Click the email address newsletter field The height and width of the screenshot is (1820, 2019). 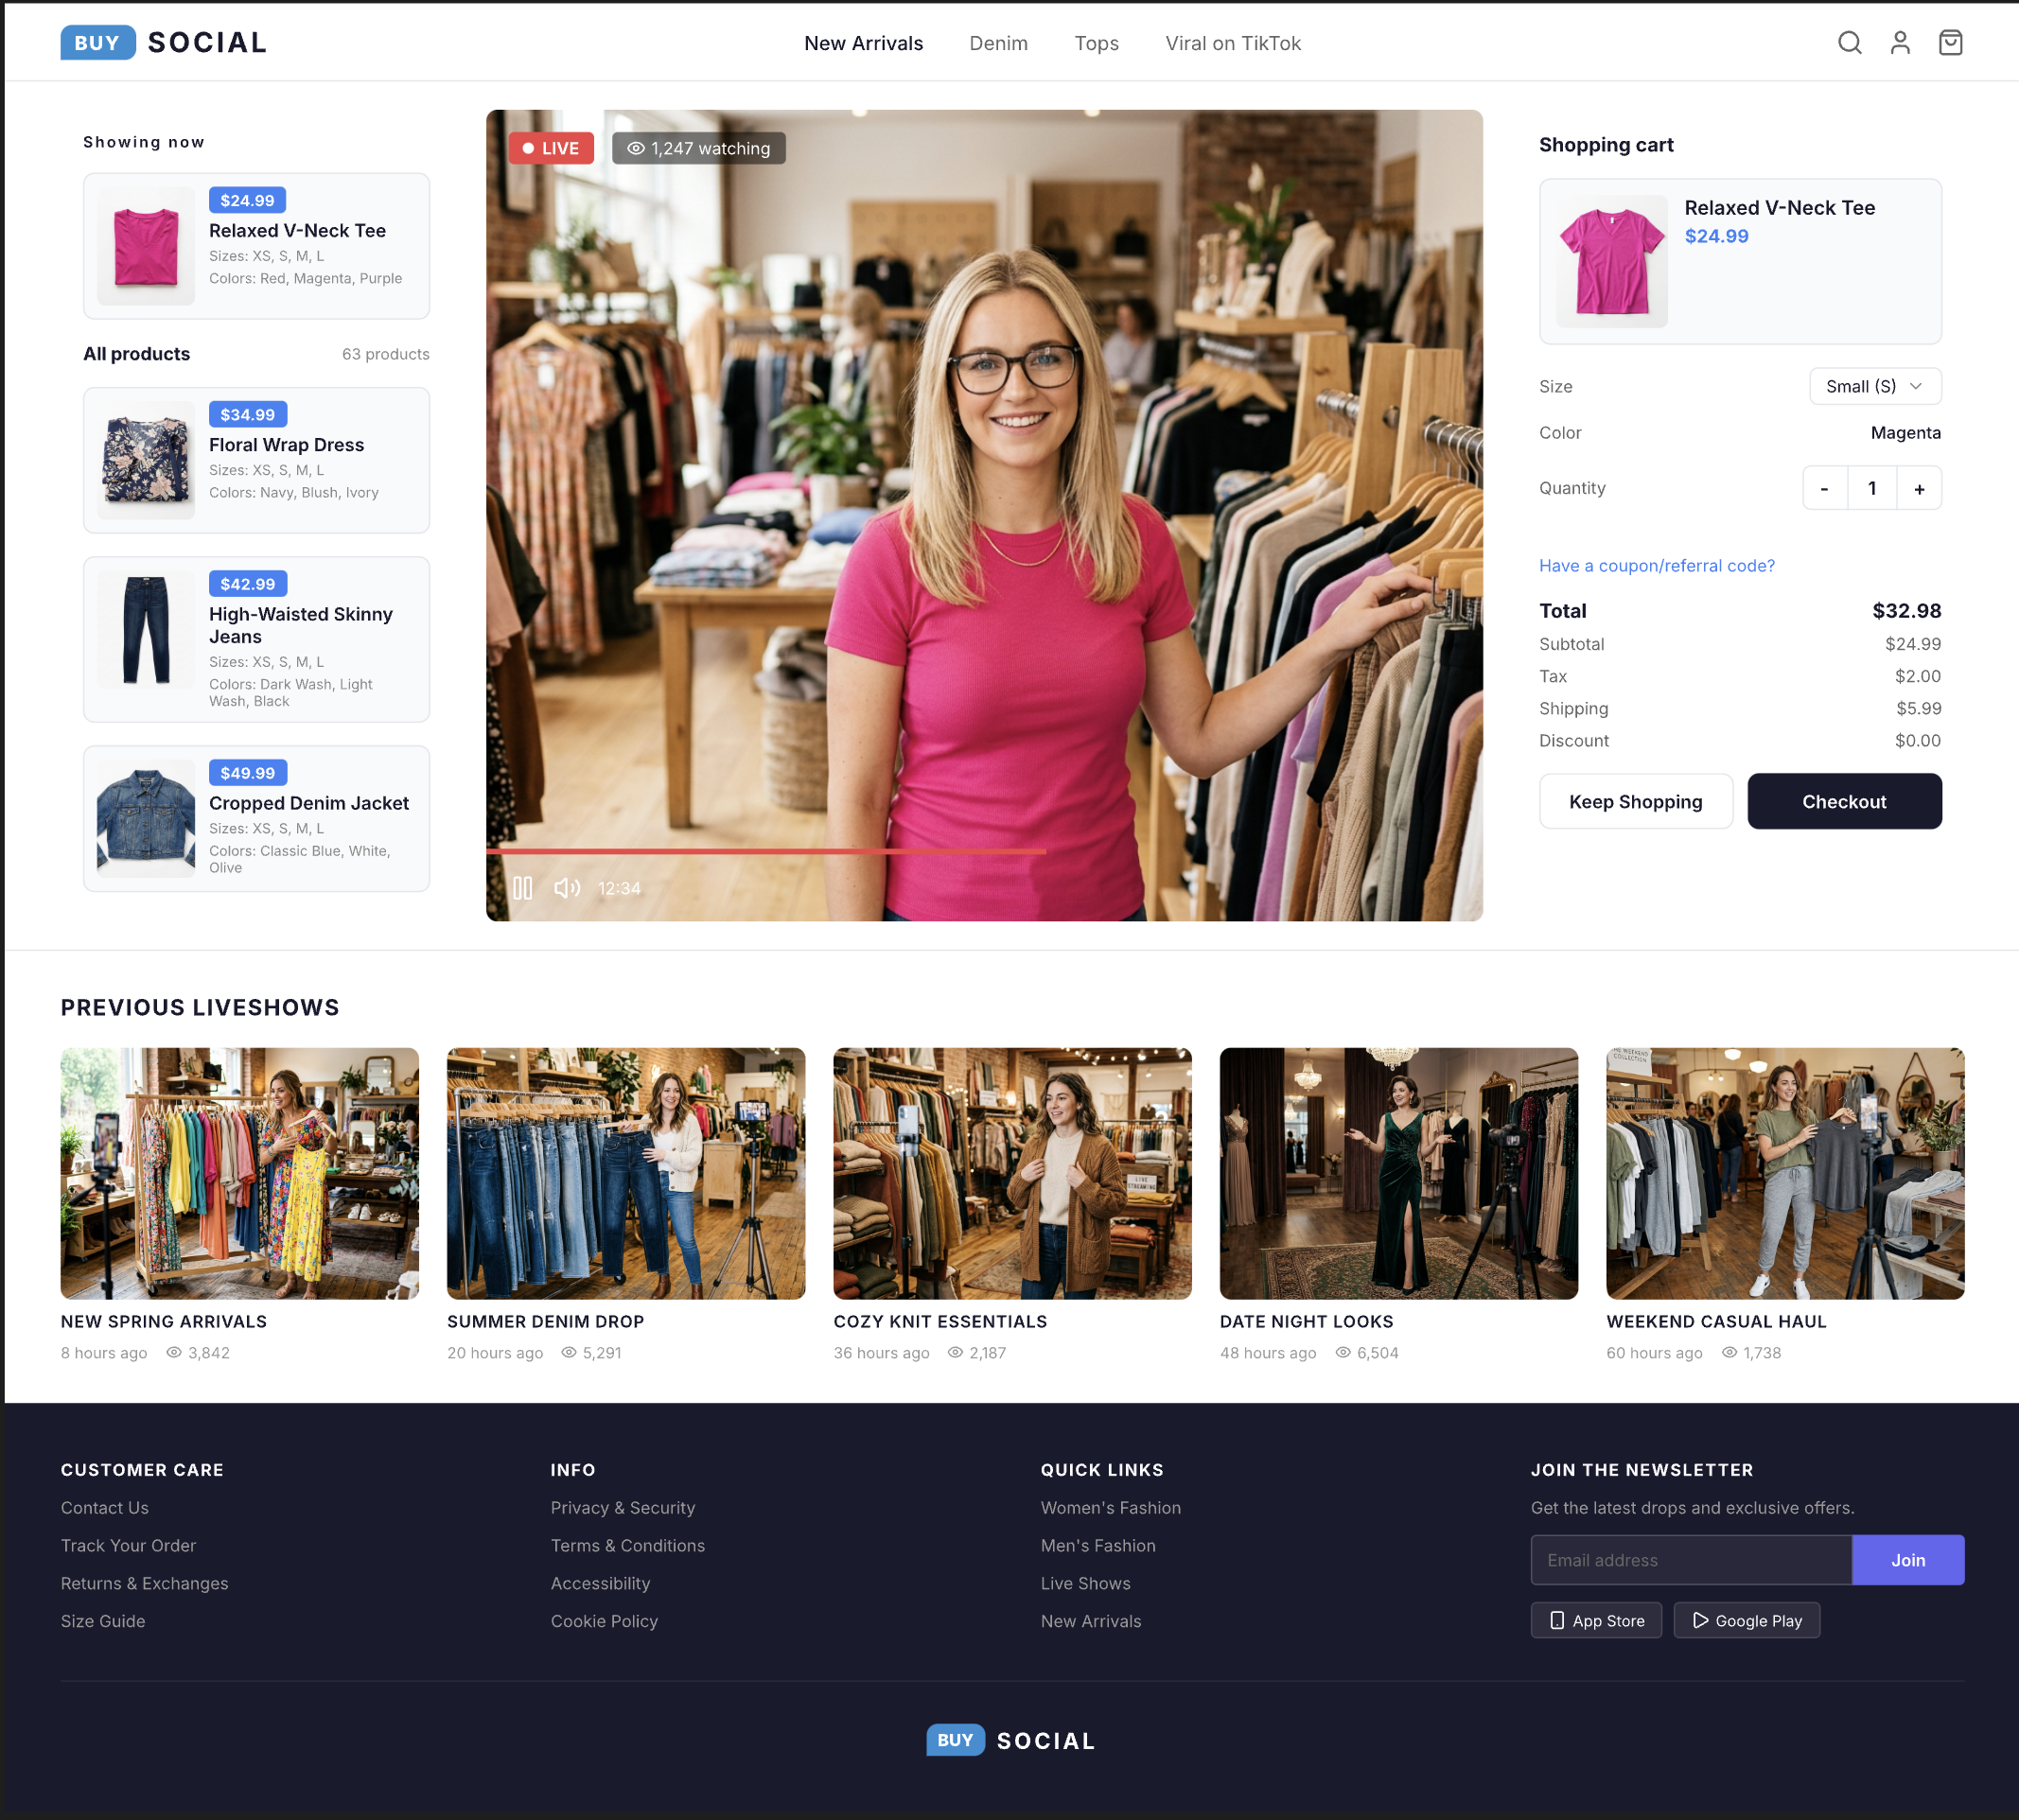pos(1690,1560)
